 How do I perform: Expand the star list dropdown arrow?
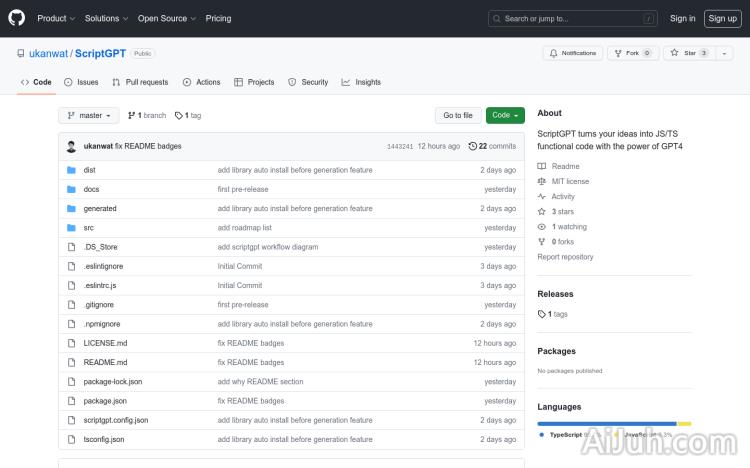pos(725,53)
